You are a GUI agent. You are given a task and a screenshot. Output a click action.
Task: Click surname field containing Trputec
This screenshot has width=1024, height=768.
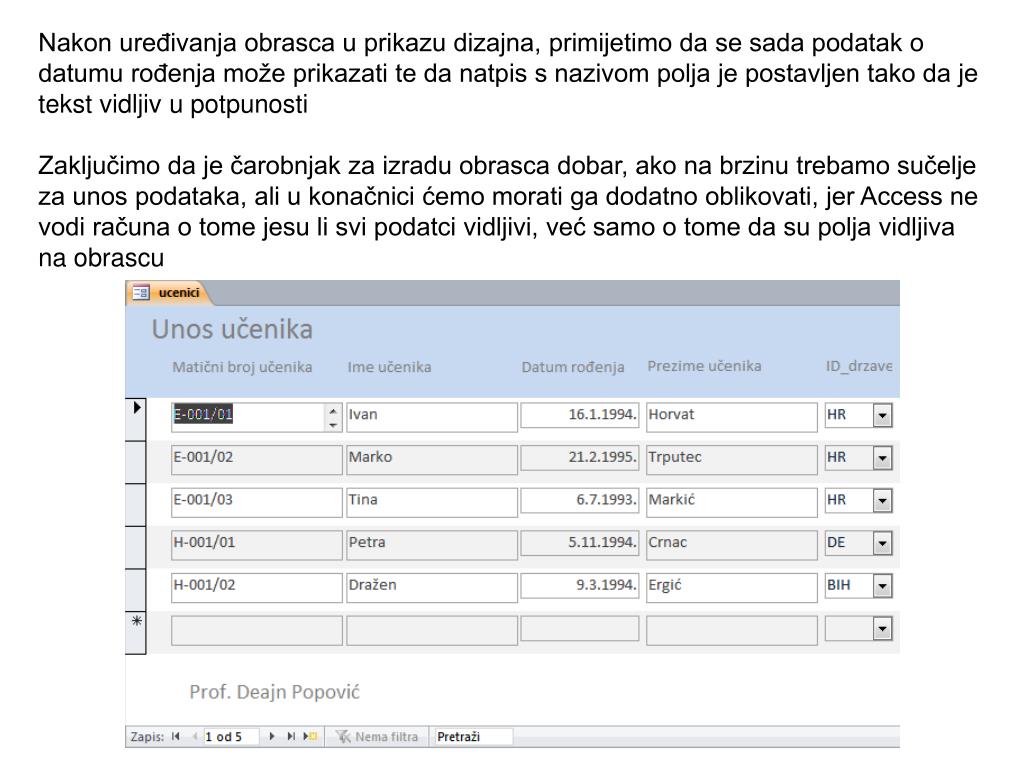(731, 459)
